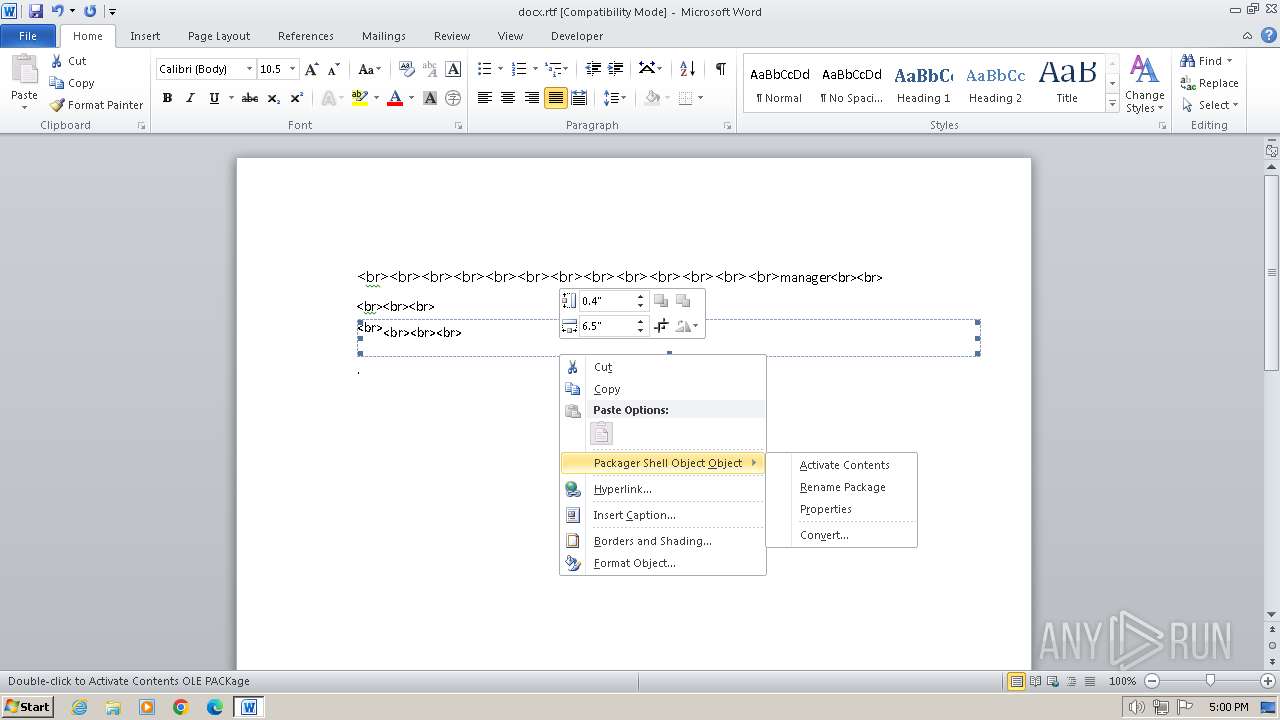Select Justify paragraph alignment
This screenshot has width=1280, height=720.
[x=555, y=98]
